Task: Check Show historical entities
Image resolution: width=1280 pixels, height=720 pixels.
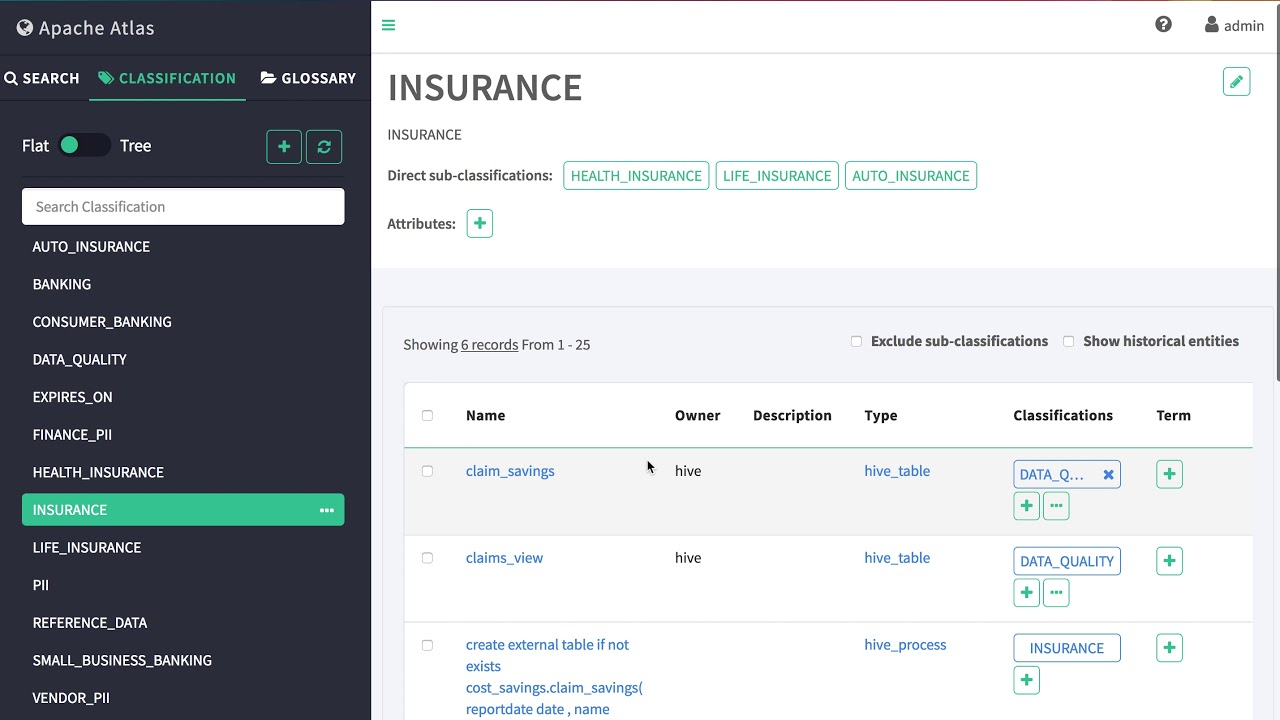Action: point(1068,341)
